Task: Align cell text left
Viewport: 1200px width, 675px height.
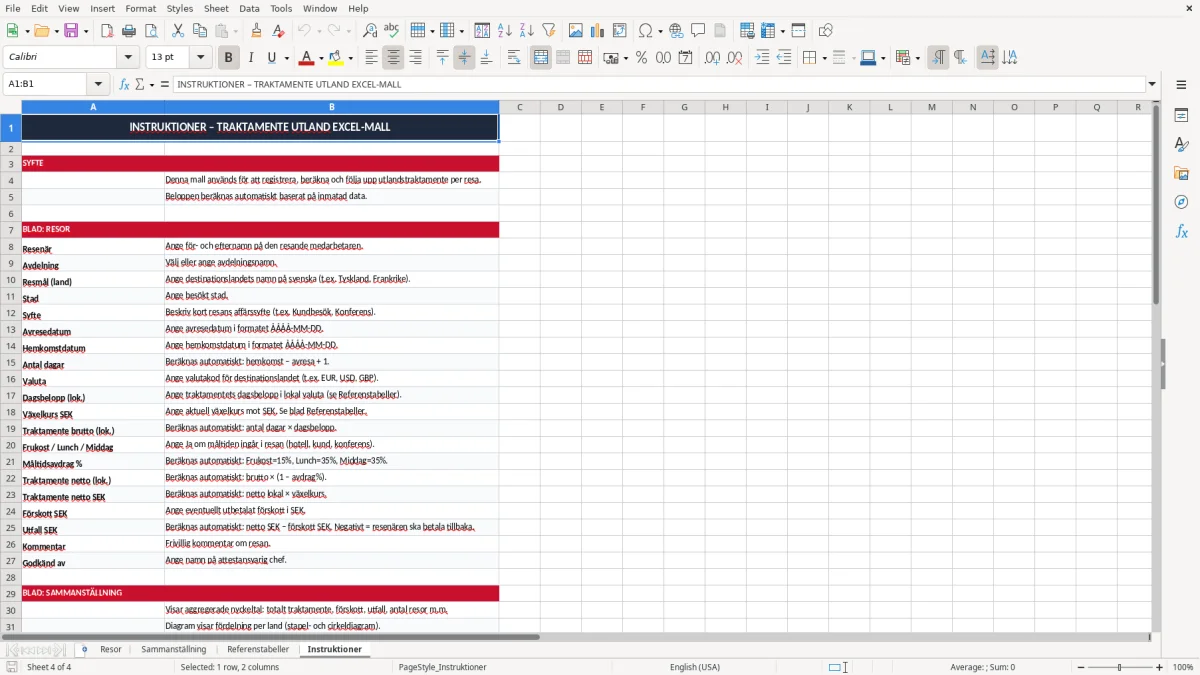Action: pos(371,58)
